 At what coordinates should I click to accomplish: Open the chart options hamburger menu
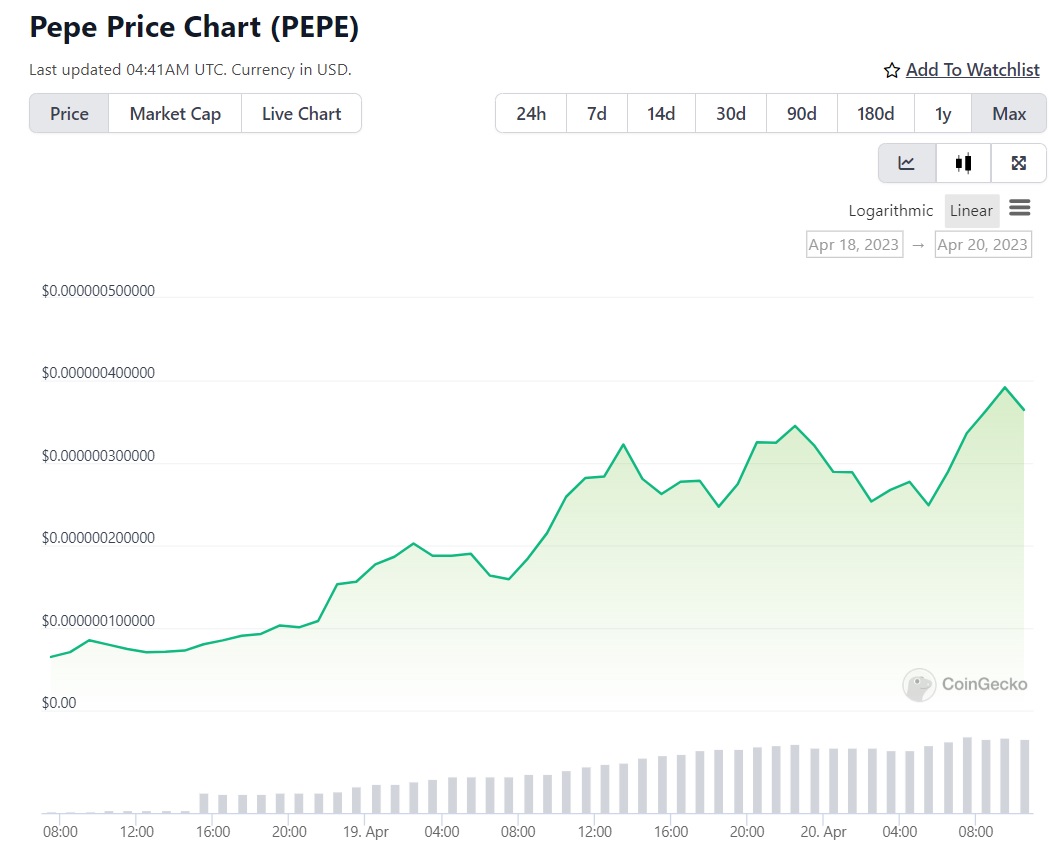(x=1020, y=207)
